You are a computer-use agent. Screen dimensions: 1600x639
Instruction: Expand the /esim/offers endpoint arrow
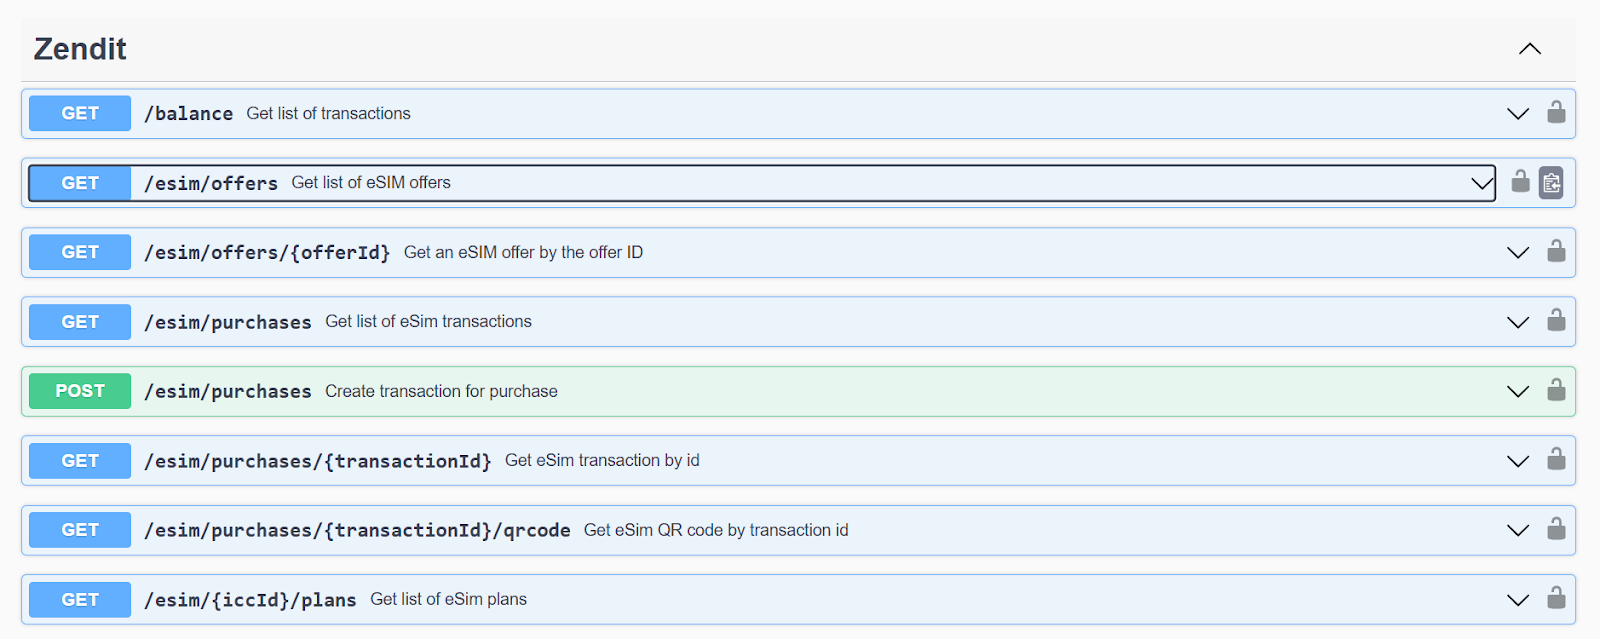(1482, 183)
